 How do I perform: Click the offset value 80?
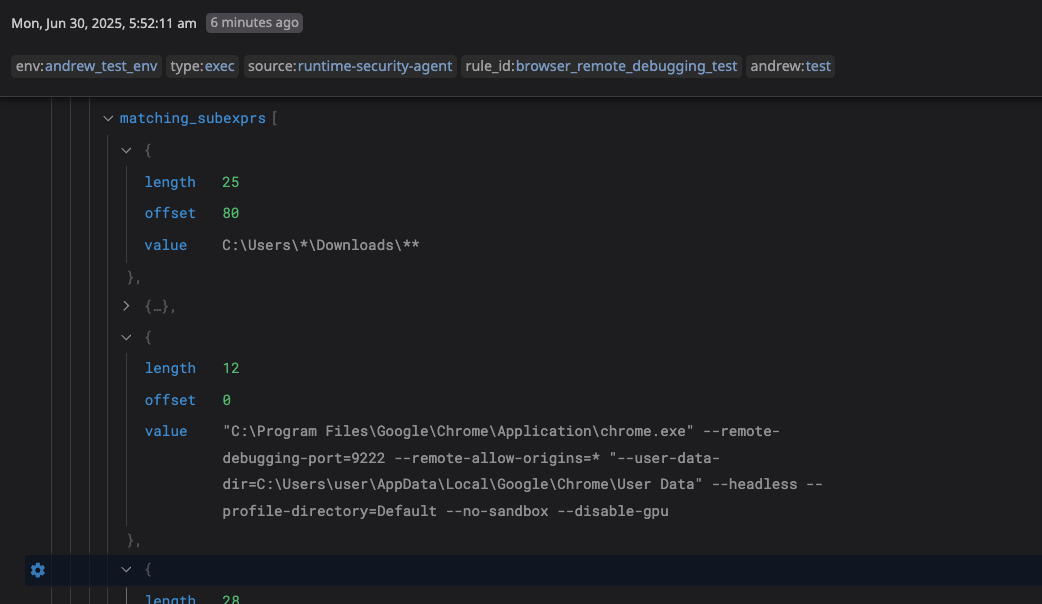231,213
